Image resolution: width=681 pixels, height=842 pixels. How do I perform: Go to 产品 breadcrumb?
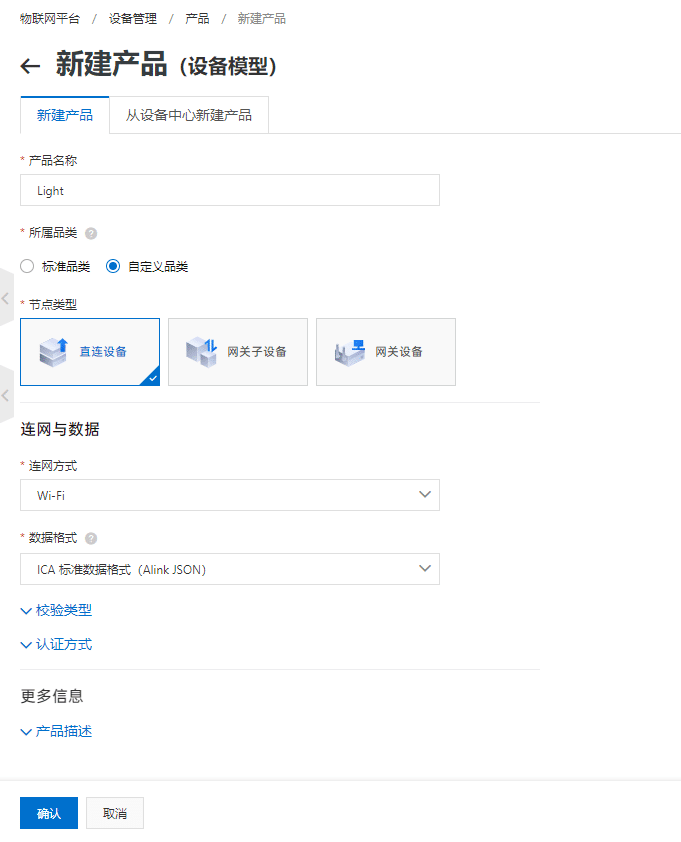pyautogui.click(x=197, y=19)
